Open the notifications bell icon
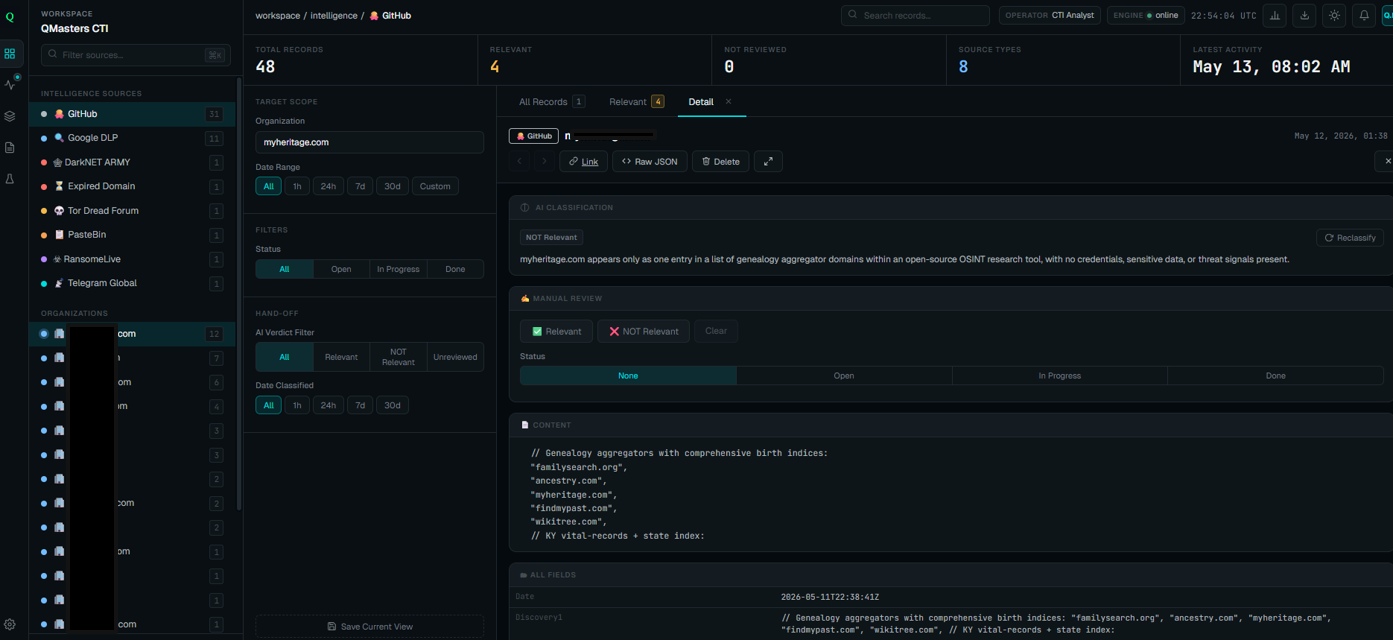The image size is (1393, 640). pos(1363,16)
